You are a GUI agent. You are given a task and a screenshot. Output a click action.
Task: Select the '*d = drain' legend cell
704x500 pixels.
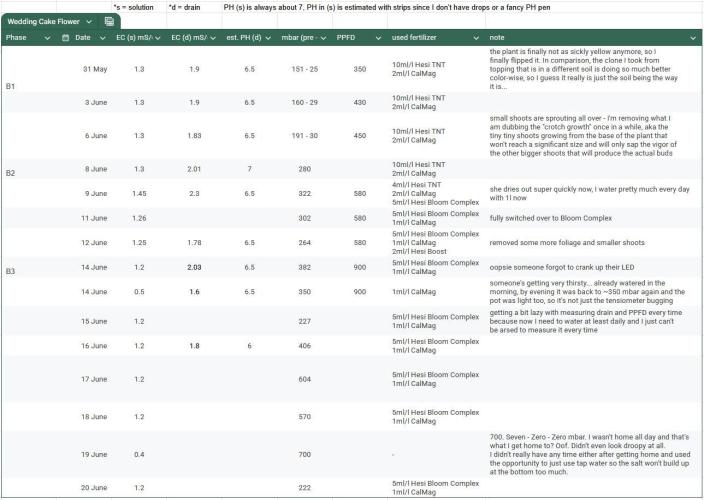point(185,8)
